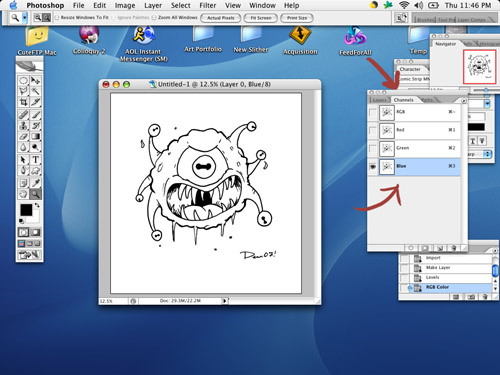The image size is (500, 375).
Task: Delete current state in History palette
Action: 485,297
